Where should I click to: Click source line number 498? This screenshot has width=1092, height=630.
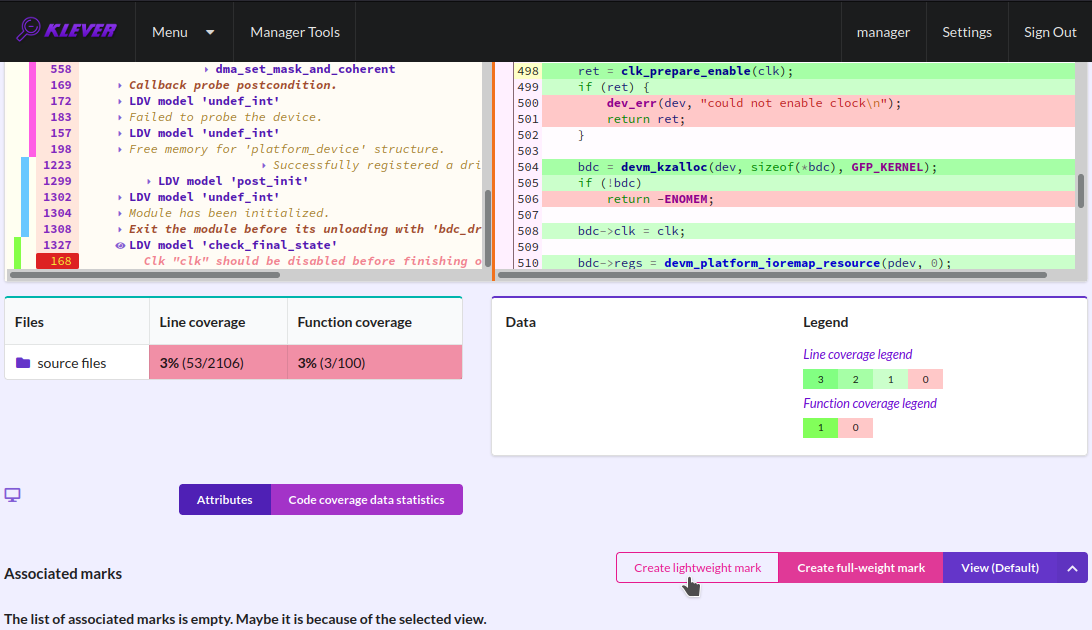coord(528,71)
